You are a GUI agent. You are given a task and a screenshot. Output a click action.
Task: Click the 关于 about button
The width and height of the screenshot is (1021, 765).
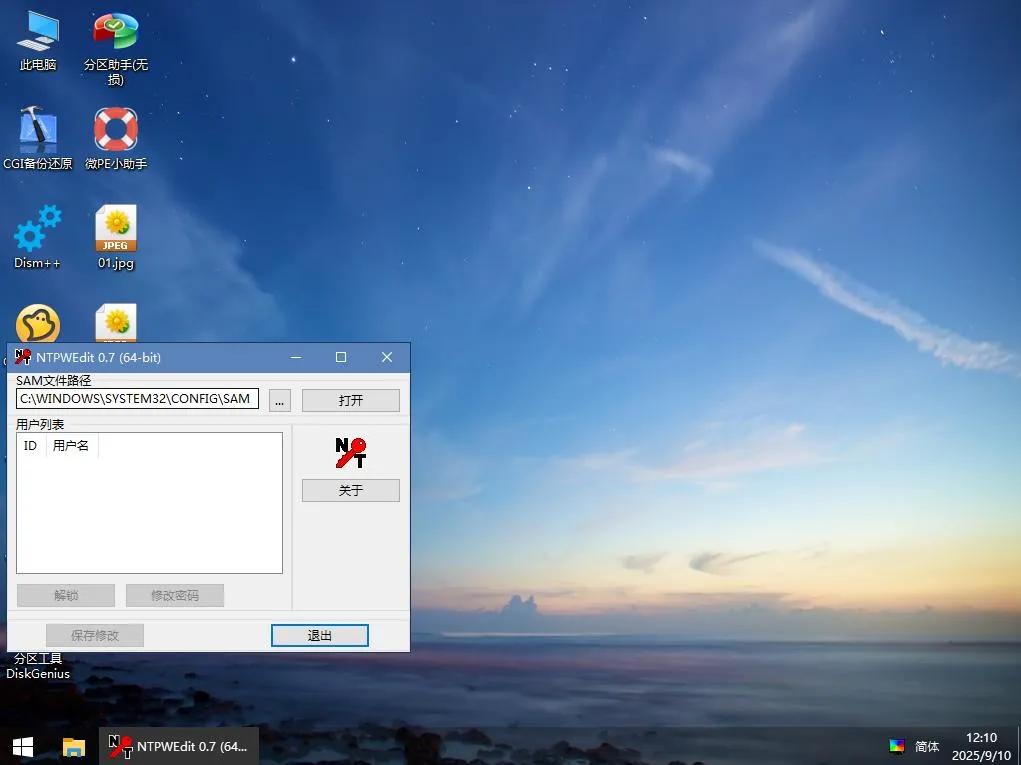350,490
